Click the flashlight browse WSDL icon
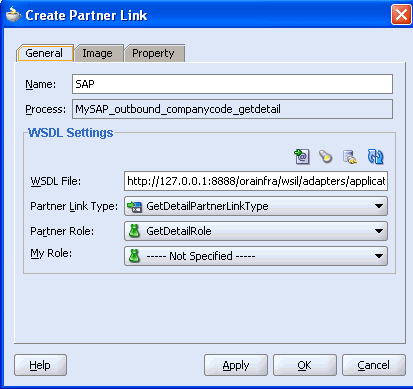The width and height of the screenshot is (413, 389). click(x=325, y=156)
